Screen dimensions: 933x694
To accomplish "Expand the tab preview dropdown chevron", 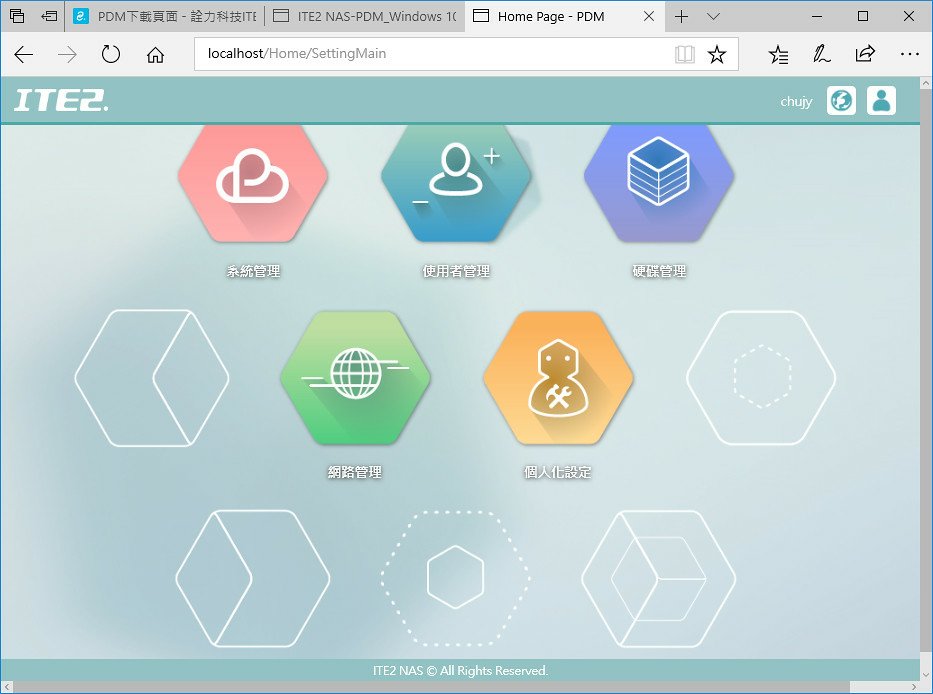I will tap(713, 17).
